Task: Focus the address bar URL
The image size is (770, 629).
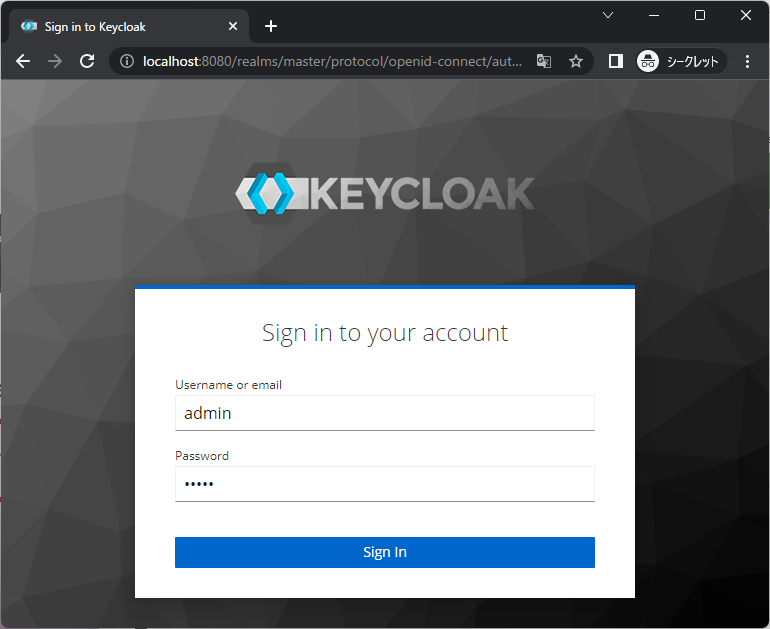Action: click(x=330, y=61)
